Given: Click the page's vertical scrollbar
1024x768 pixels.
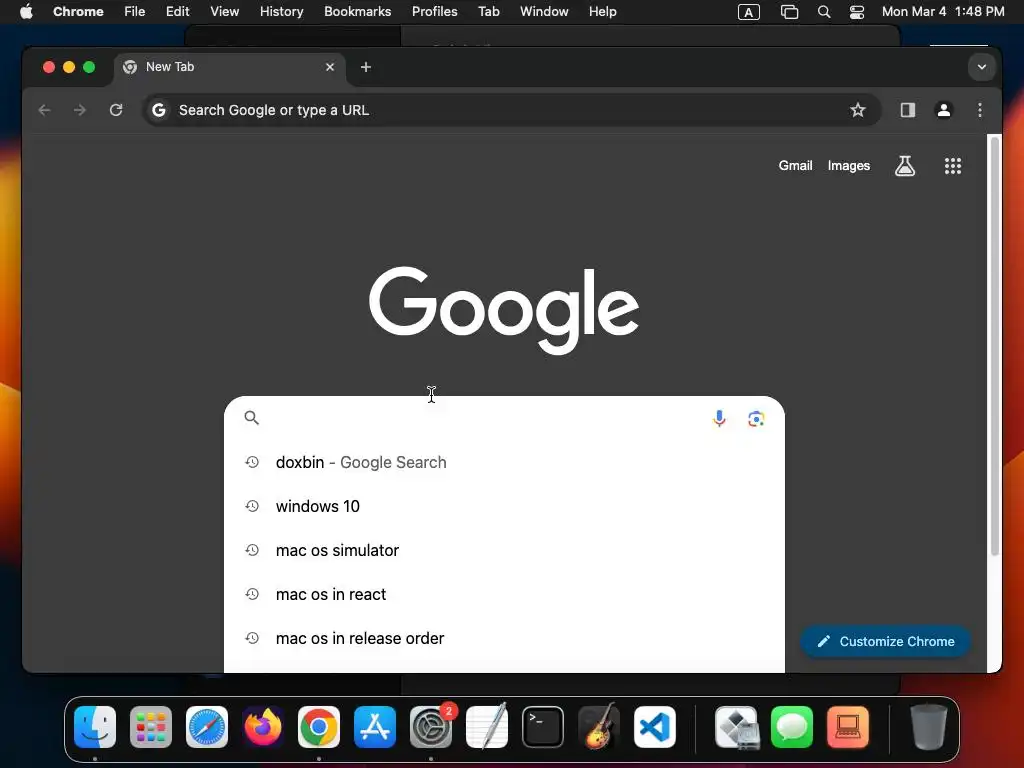Looking at the screenshot, I should (994, 346).
